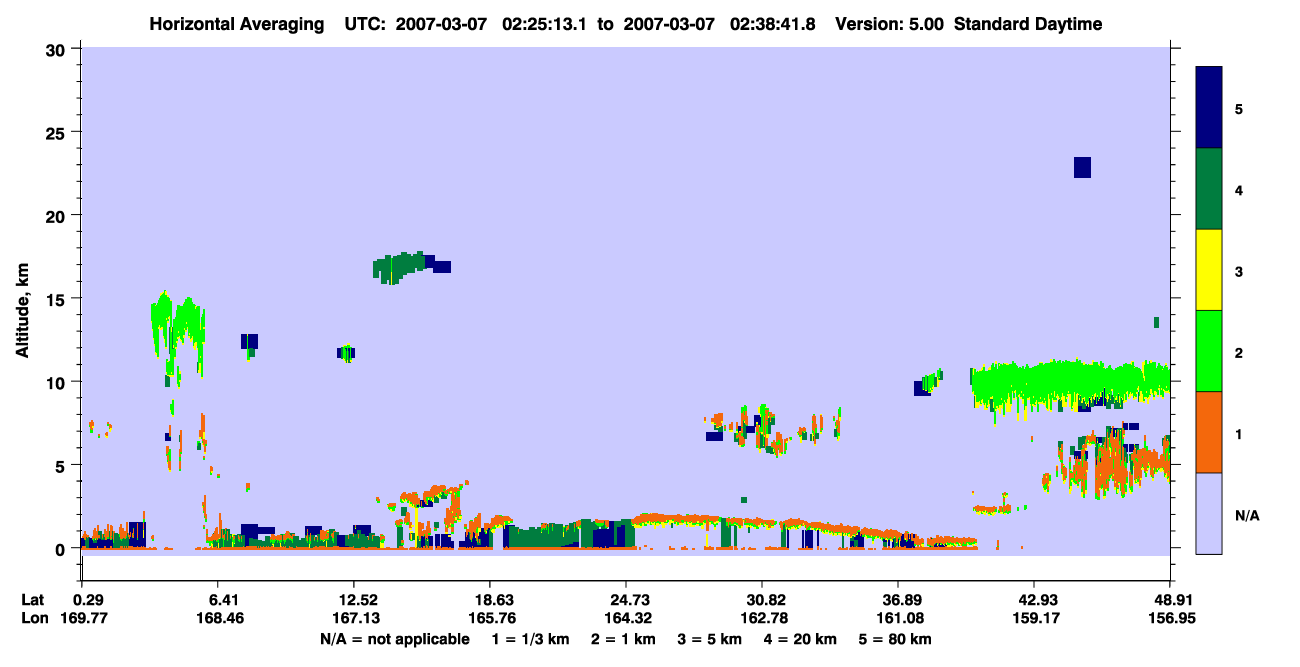Click the '1 = 1/3 km' legend text
1300x667 pixels.
(x=530, y=639)
